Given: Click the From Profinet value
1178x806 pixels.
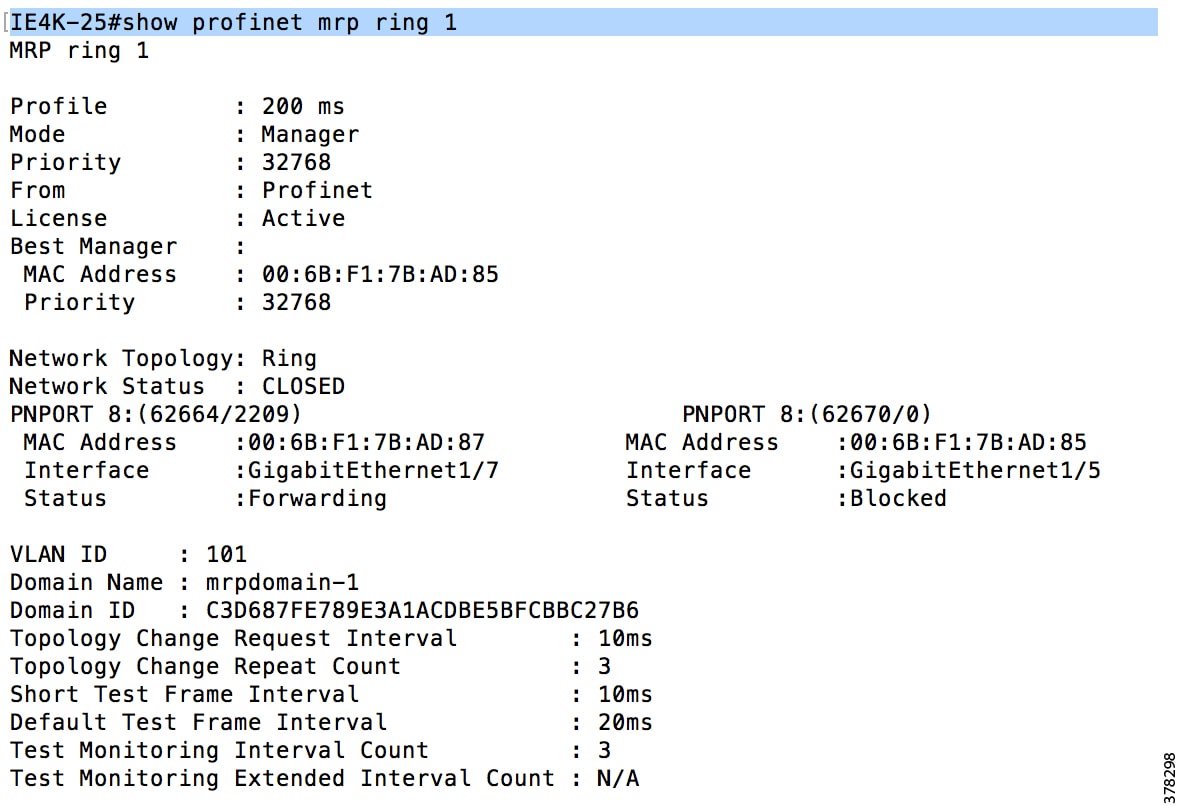Looking at the screenshot, I should coord(317,190).
